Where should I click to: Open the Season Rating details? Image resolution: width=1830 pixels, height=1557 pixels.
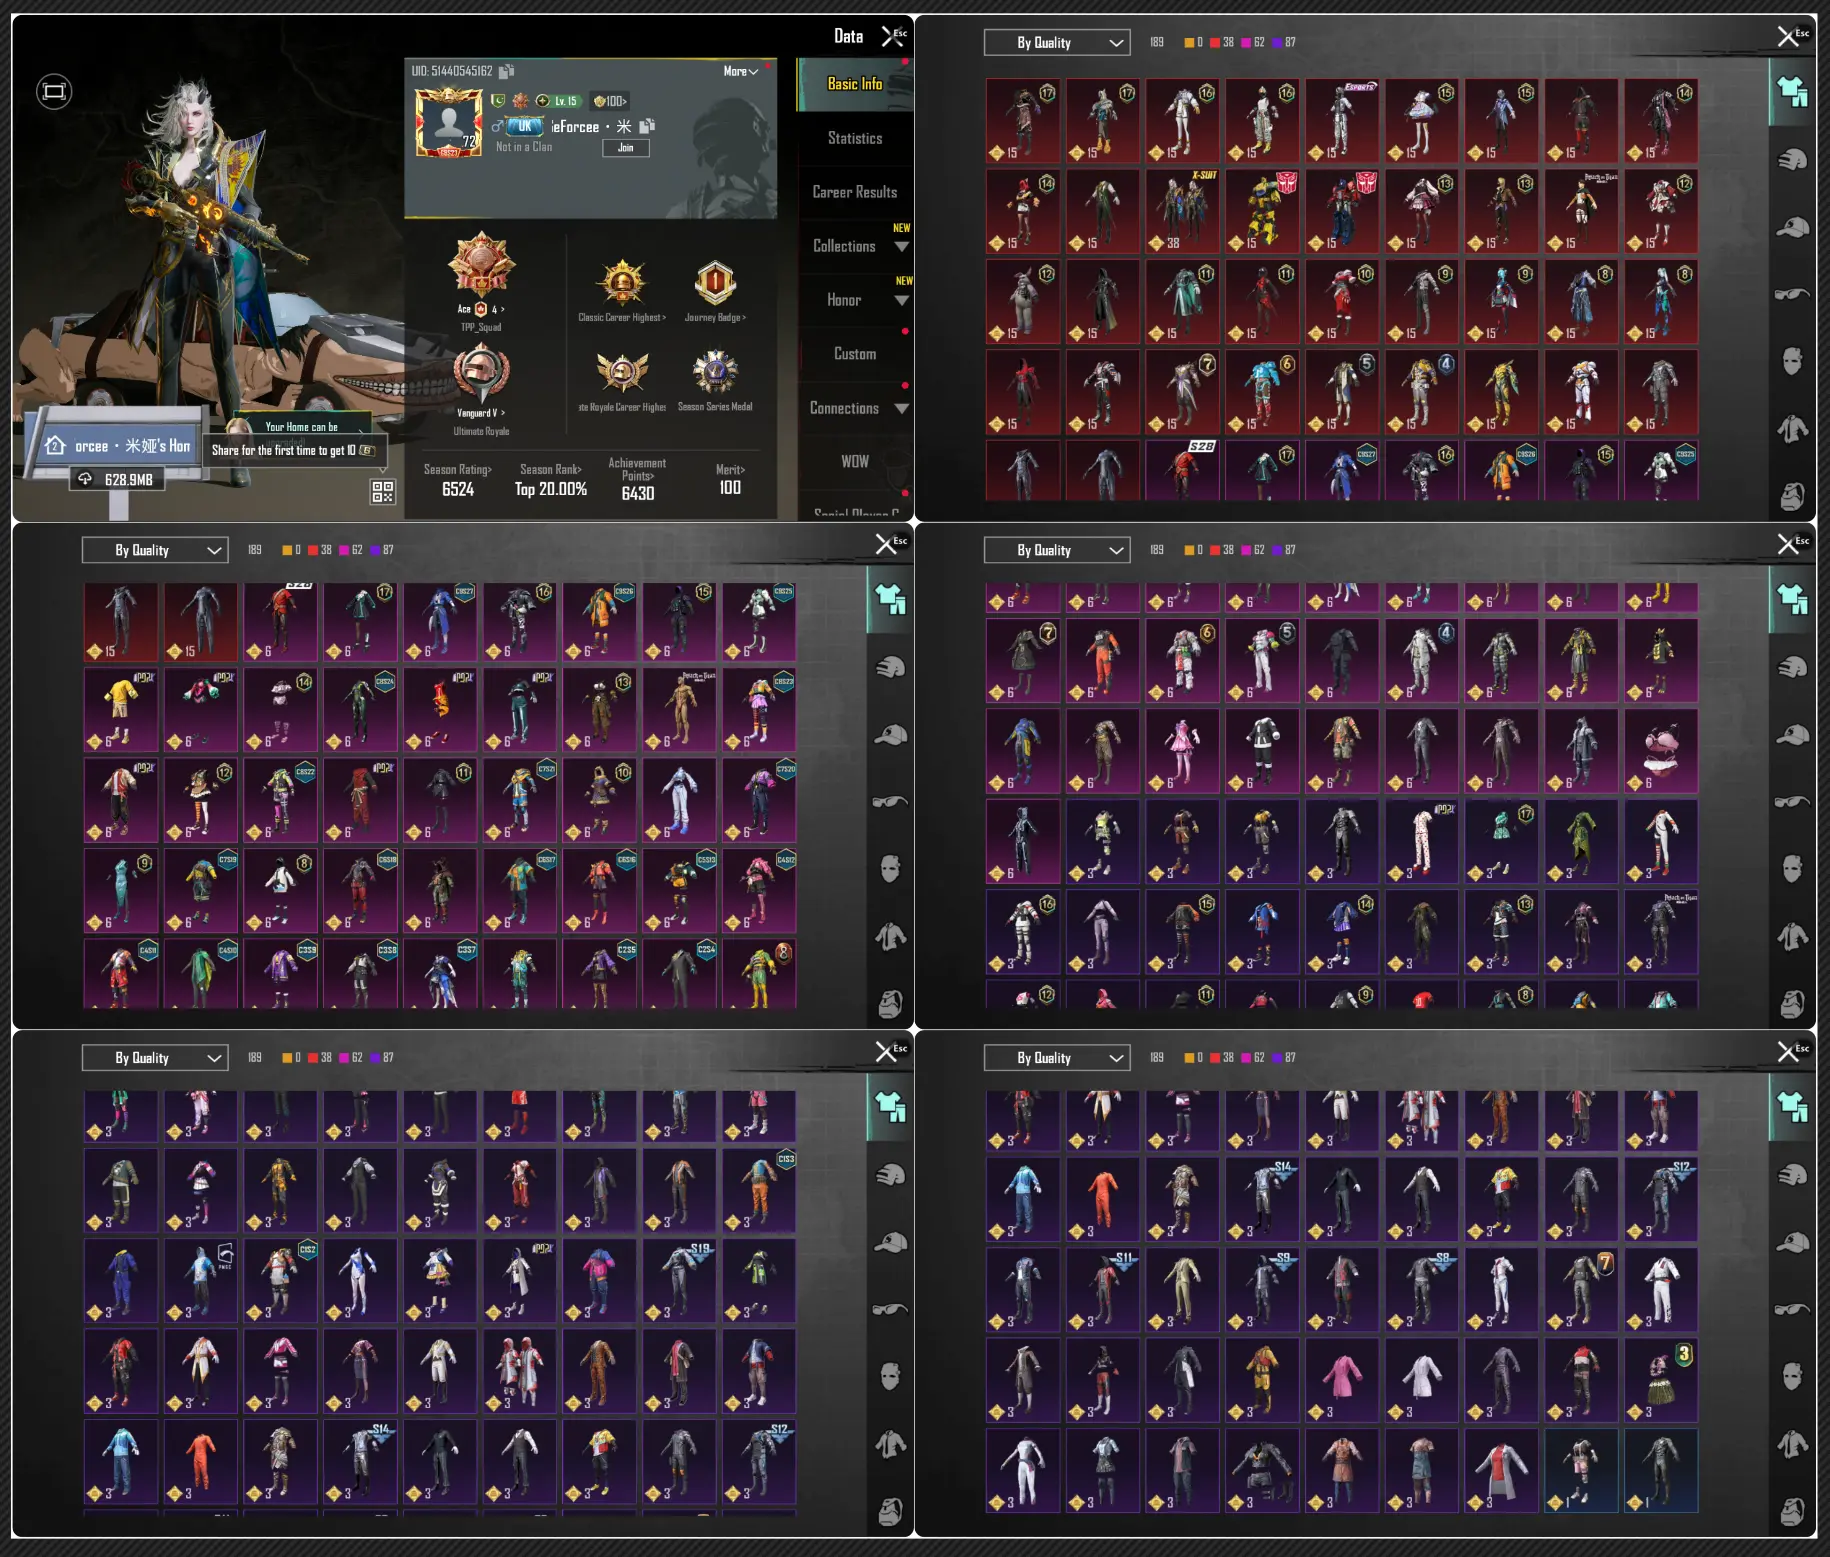click(458, 481)
